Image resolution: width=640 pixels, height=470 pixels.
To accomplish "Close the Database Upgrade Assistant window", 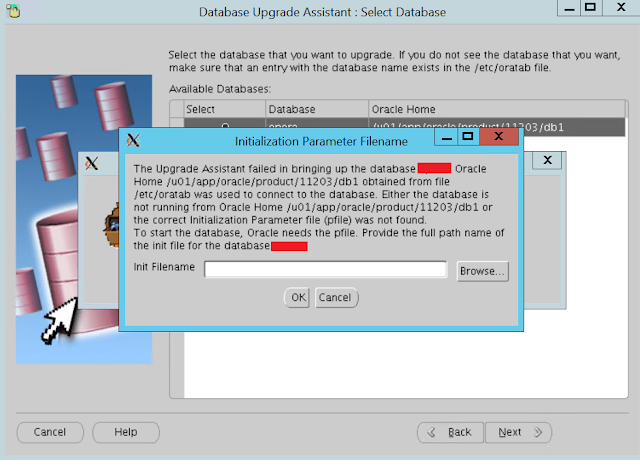I will [x=621, y=8].
